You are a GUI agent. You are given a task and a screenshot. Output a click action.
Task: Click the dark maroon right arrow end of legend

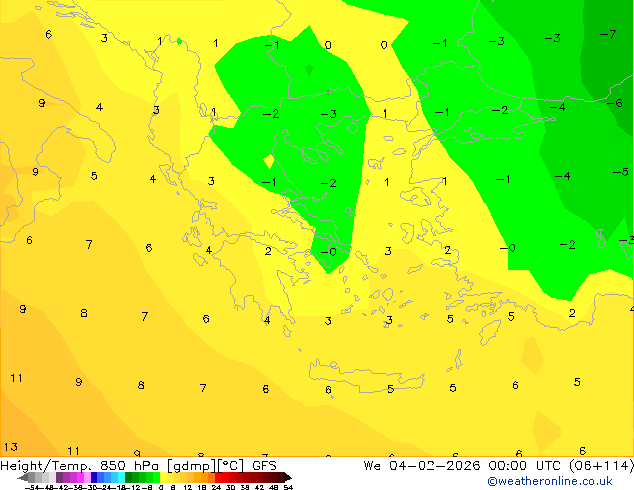click(x=288, y=478)
